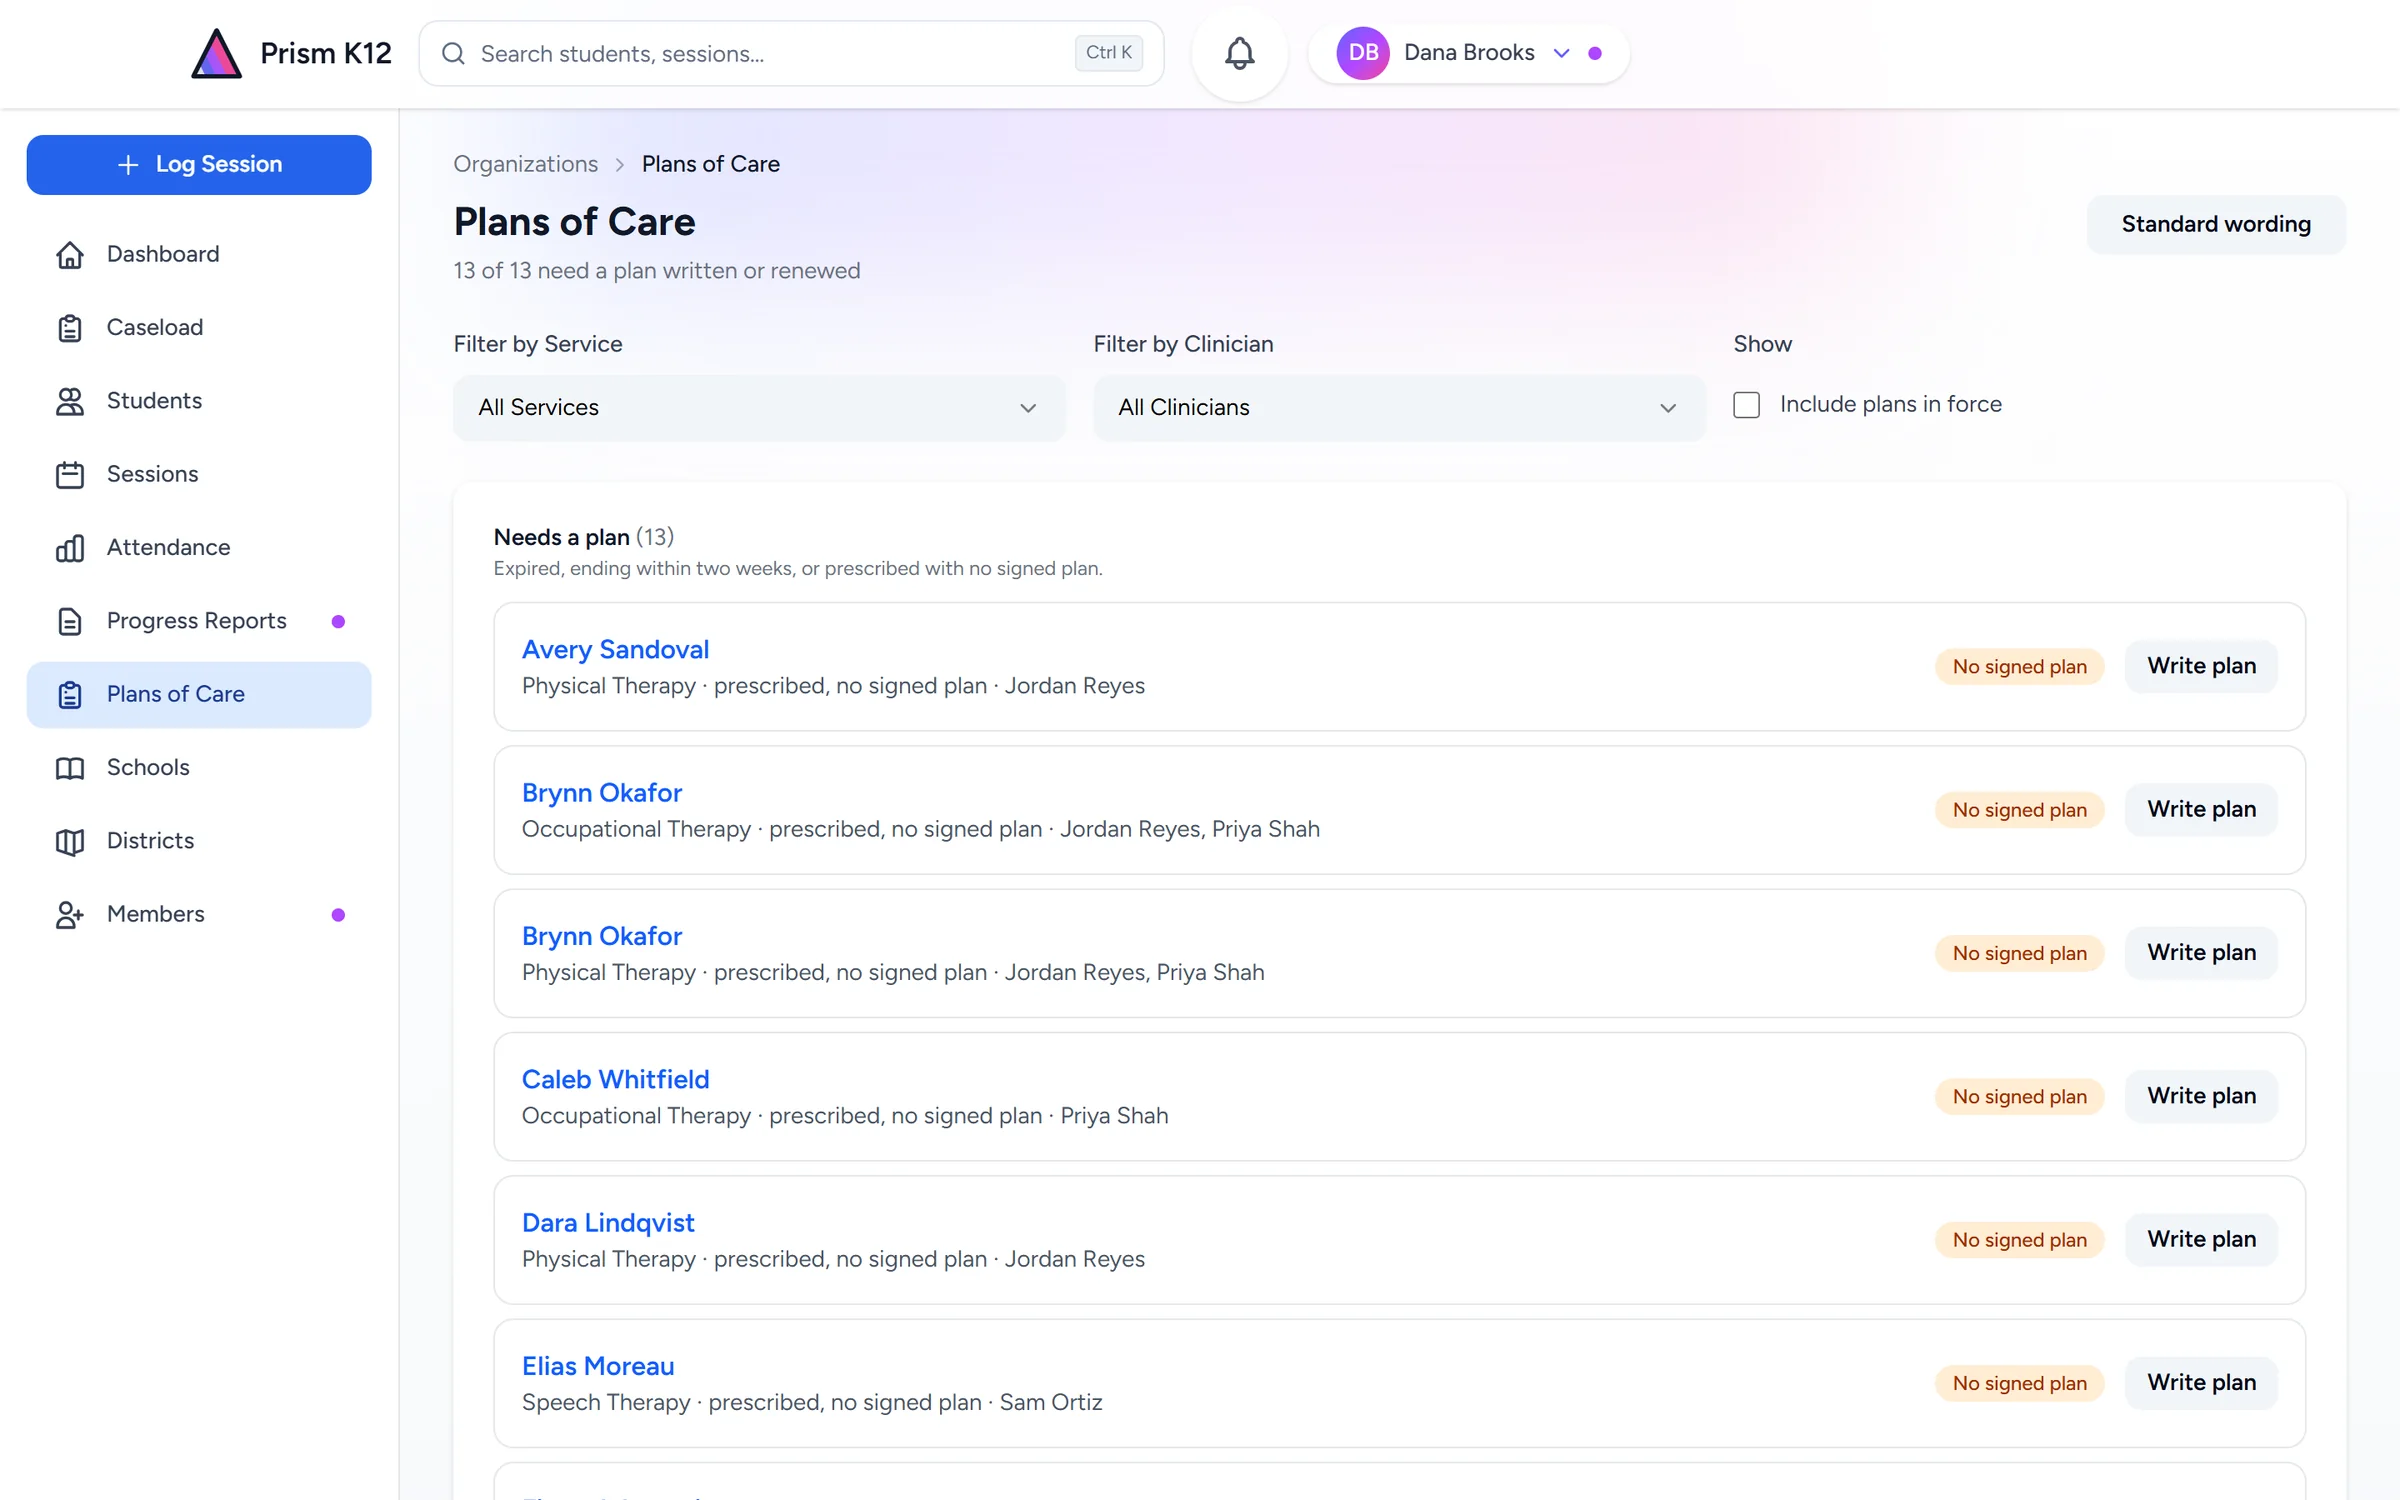
Task: Open Attendance from the sidebar
Action: 199,547
